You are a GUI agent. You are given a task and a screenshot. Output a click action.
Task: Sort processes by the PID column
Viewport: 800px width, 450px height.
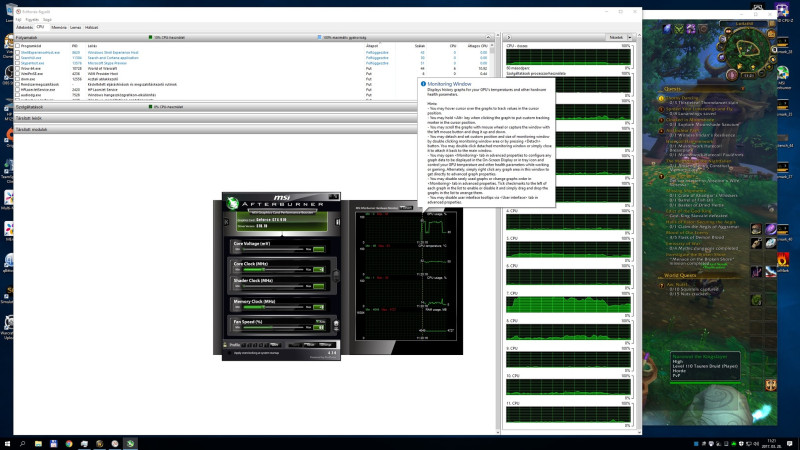point(75,46)
